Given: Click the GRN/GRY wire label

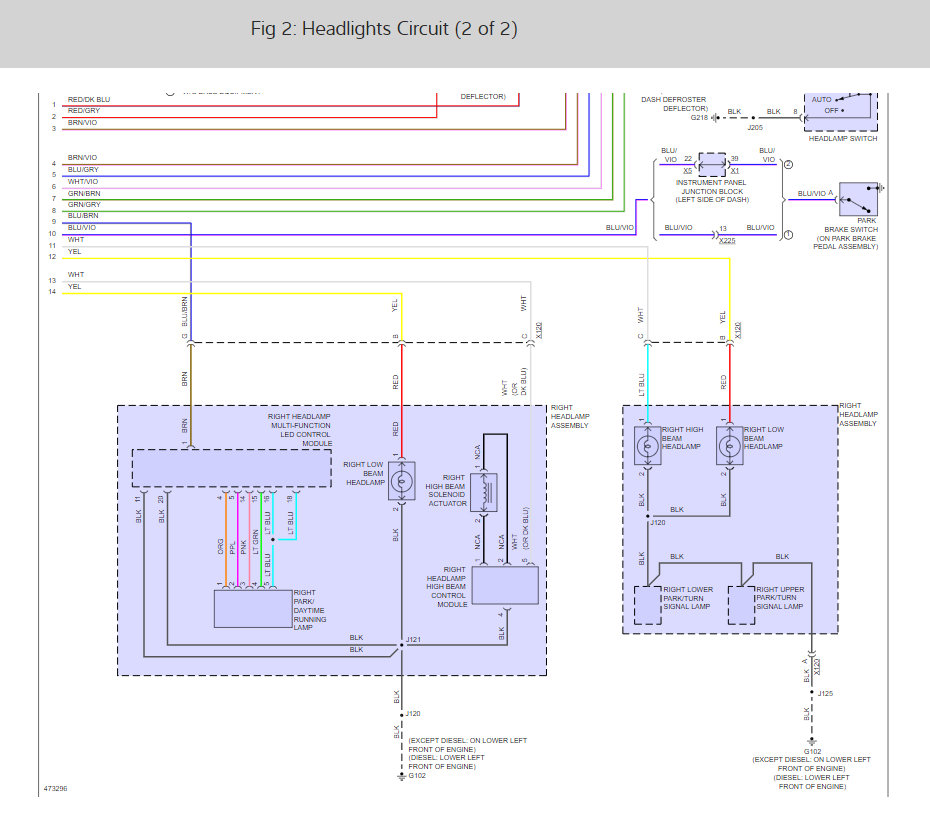Looking at the screenshot, I should point(84,205).
